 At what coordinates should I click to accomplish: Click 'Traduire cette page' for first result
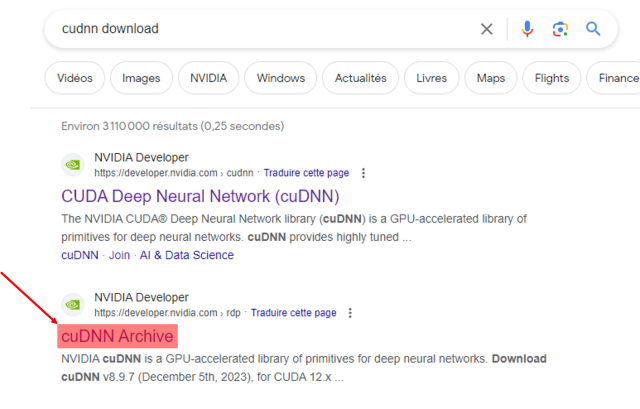coord(306,173)
